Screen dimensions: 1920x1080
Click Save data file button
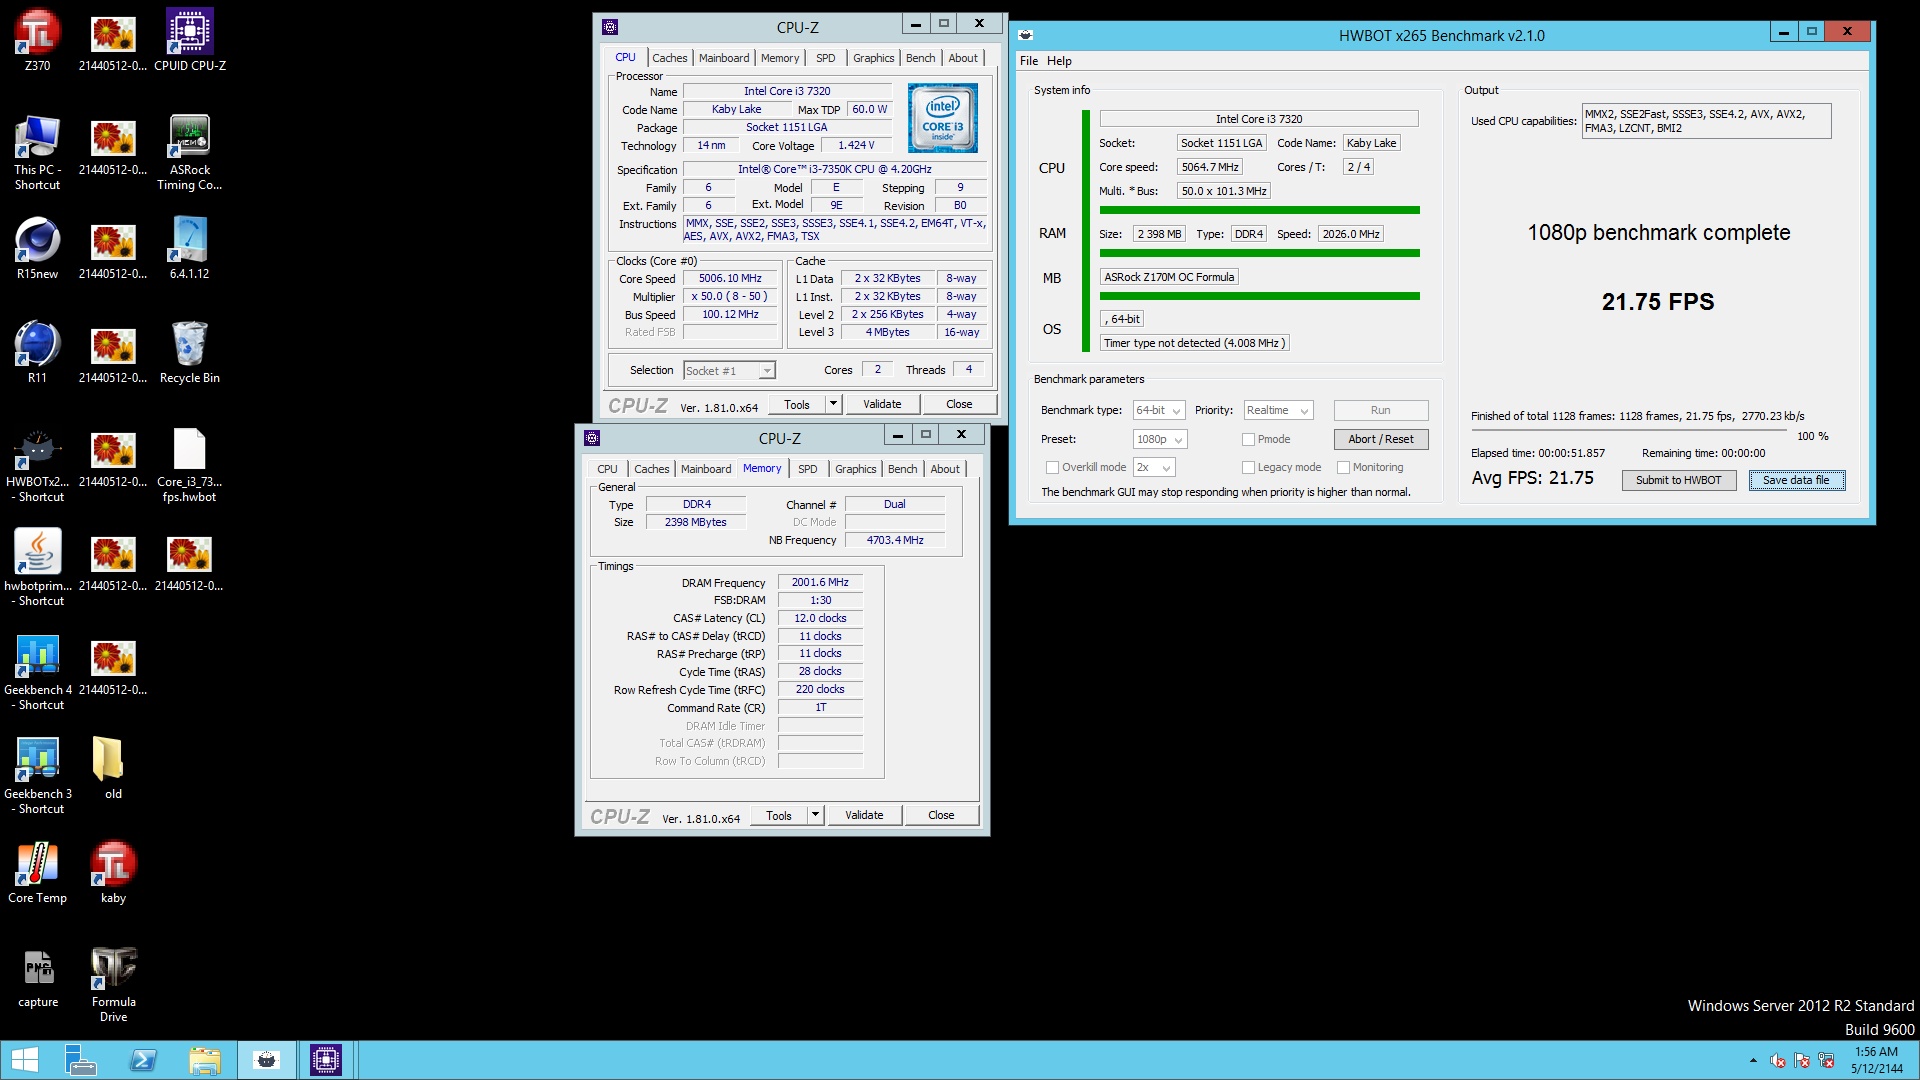[x=1796, y=480]
